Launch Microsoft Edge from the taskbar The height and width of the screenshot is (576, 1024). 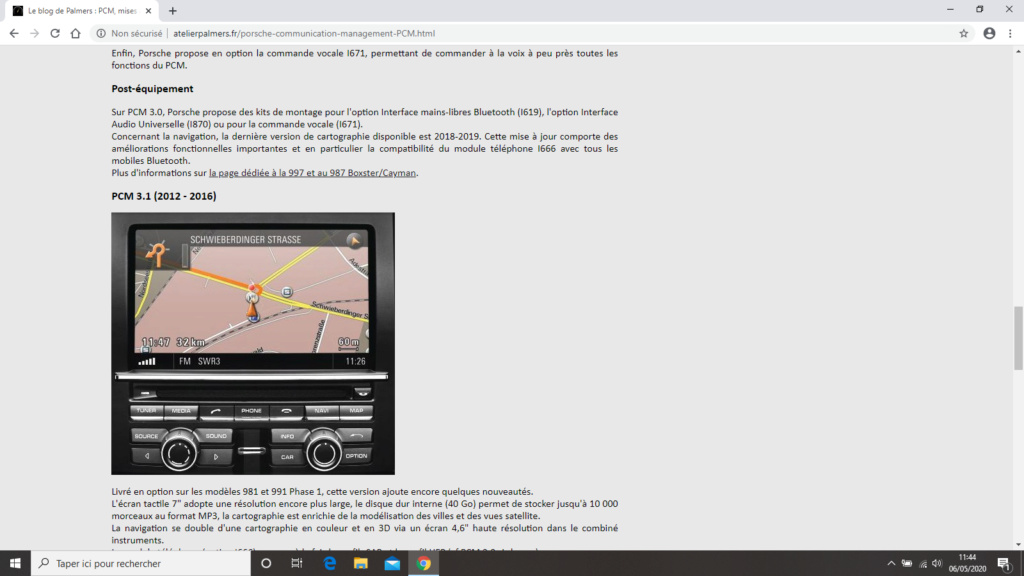point(330,563)
